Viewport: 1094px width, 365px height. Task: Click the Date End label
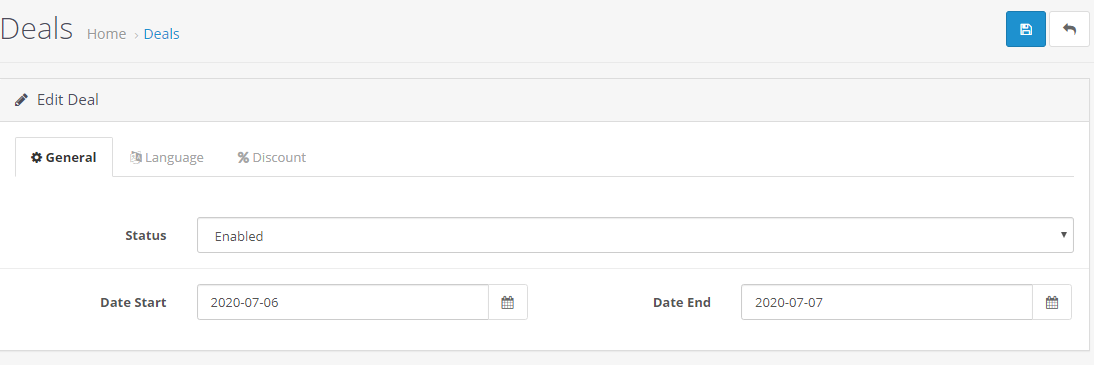682,302
